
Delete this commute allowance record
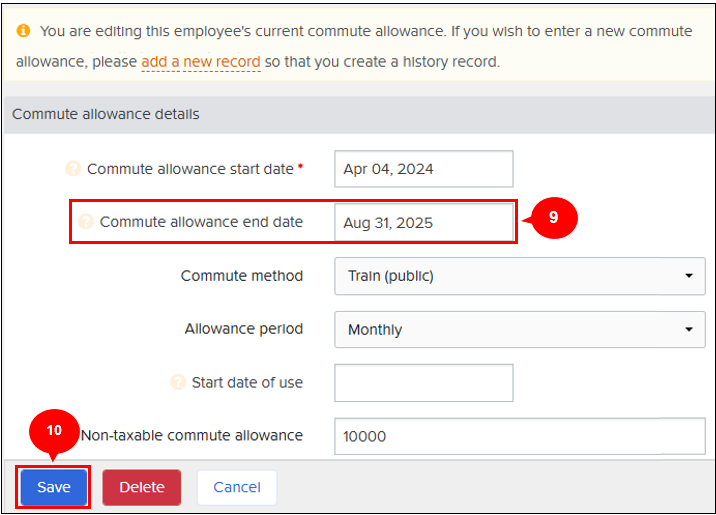142,487
